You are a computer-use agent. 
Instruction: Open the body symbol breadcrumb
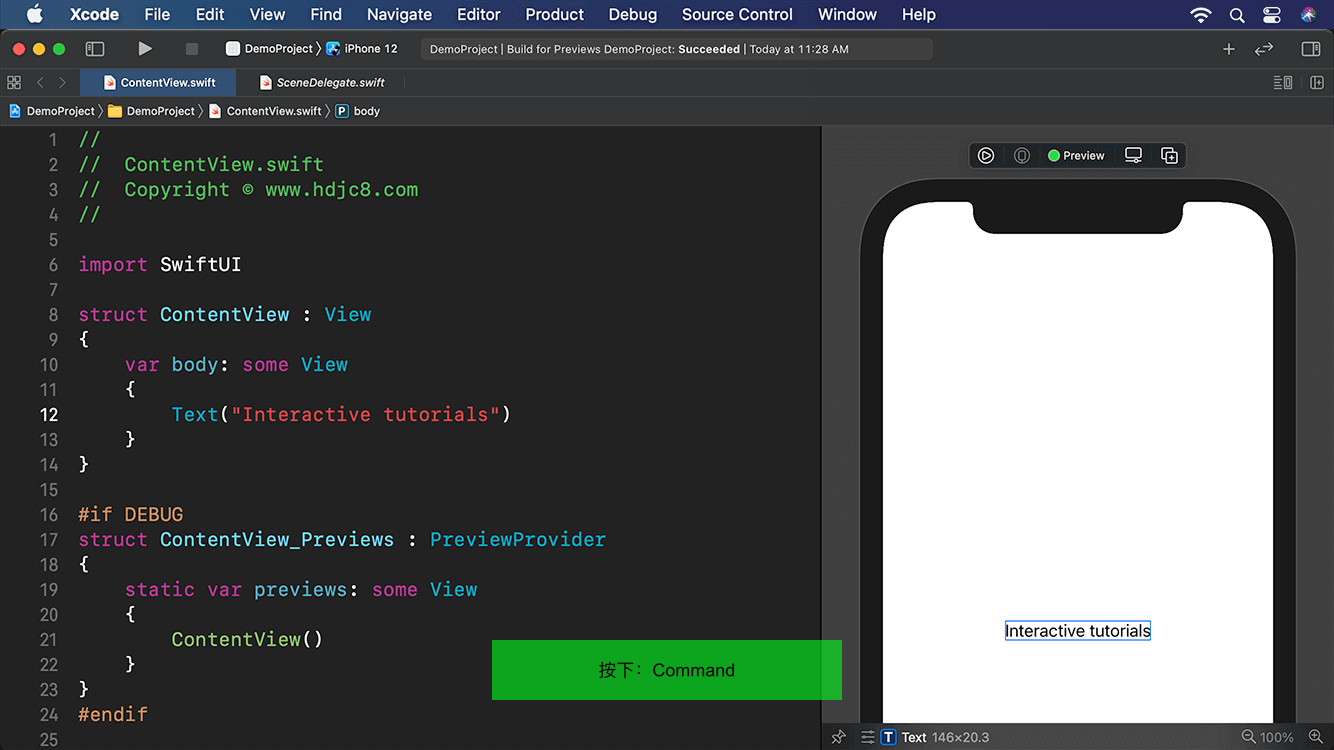pos(358,111)
